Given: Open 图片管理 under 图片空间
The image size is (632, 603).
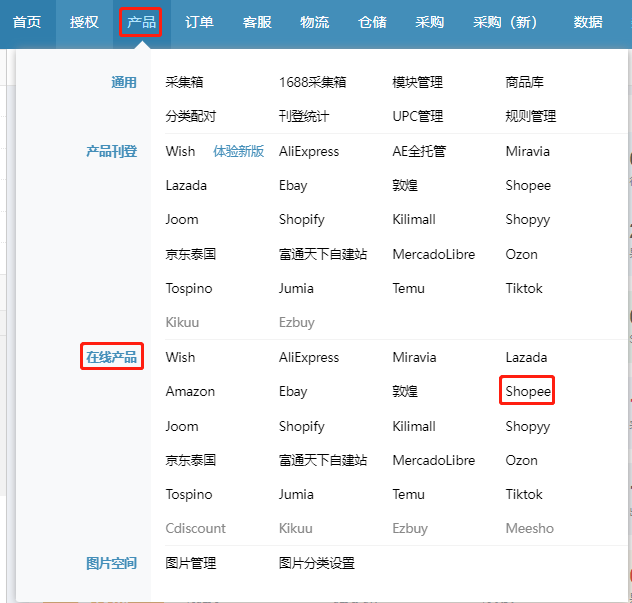Looking at the screenshot, I should pos(191,563).
